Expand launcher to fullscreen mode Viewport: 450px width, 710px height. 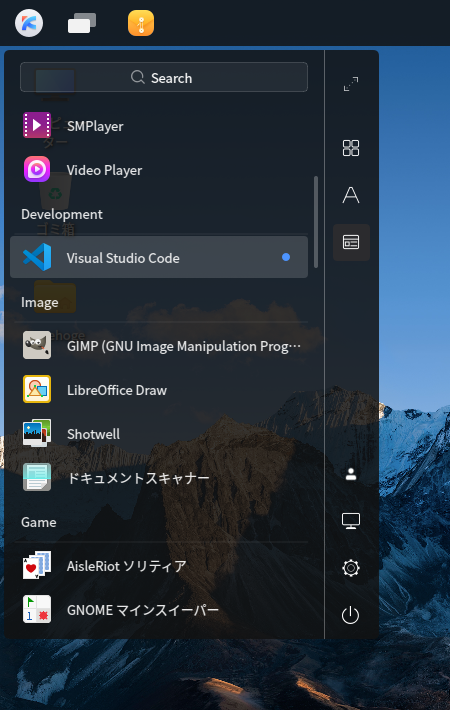[351, 84]
